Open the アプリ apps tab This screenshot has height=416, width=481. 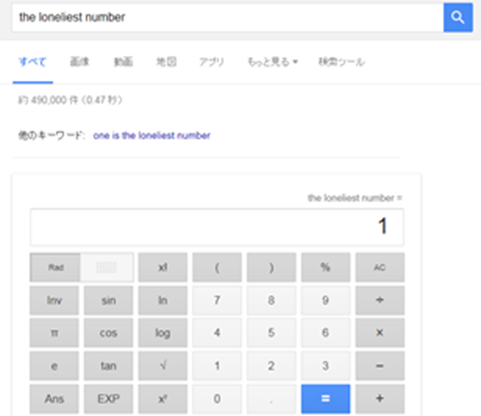[211, 62]
